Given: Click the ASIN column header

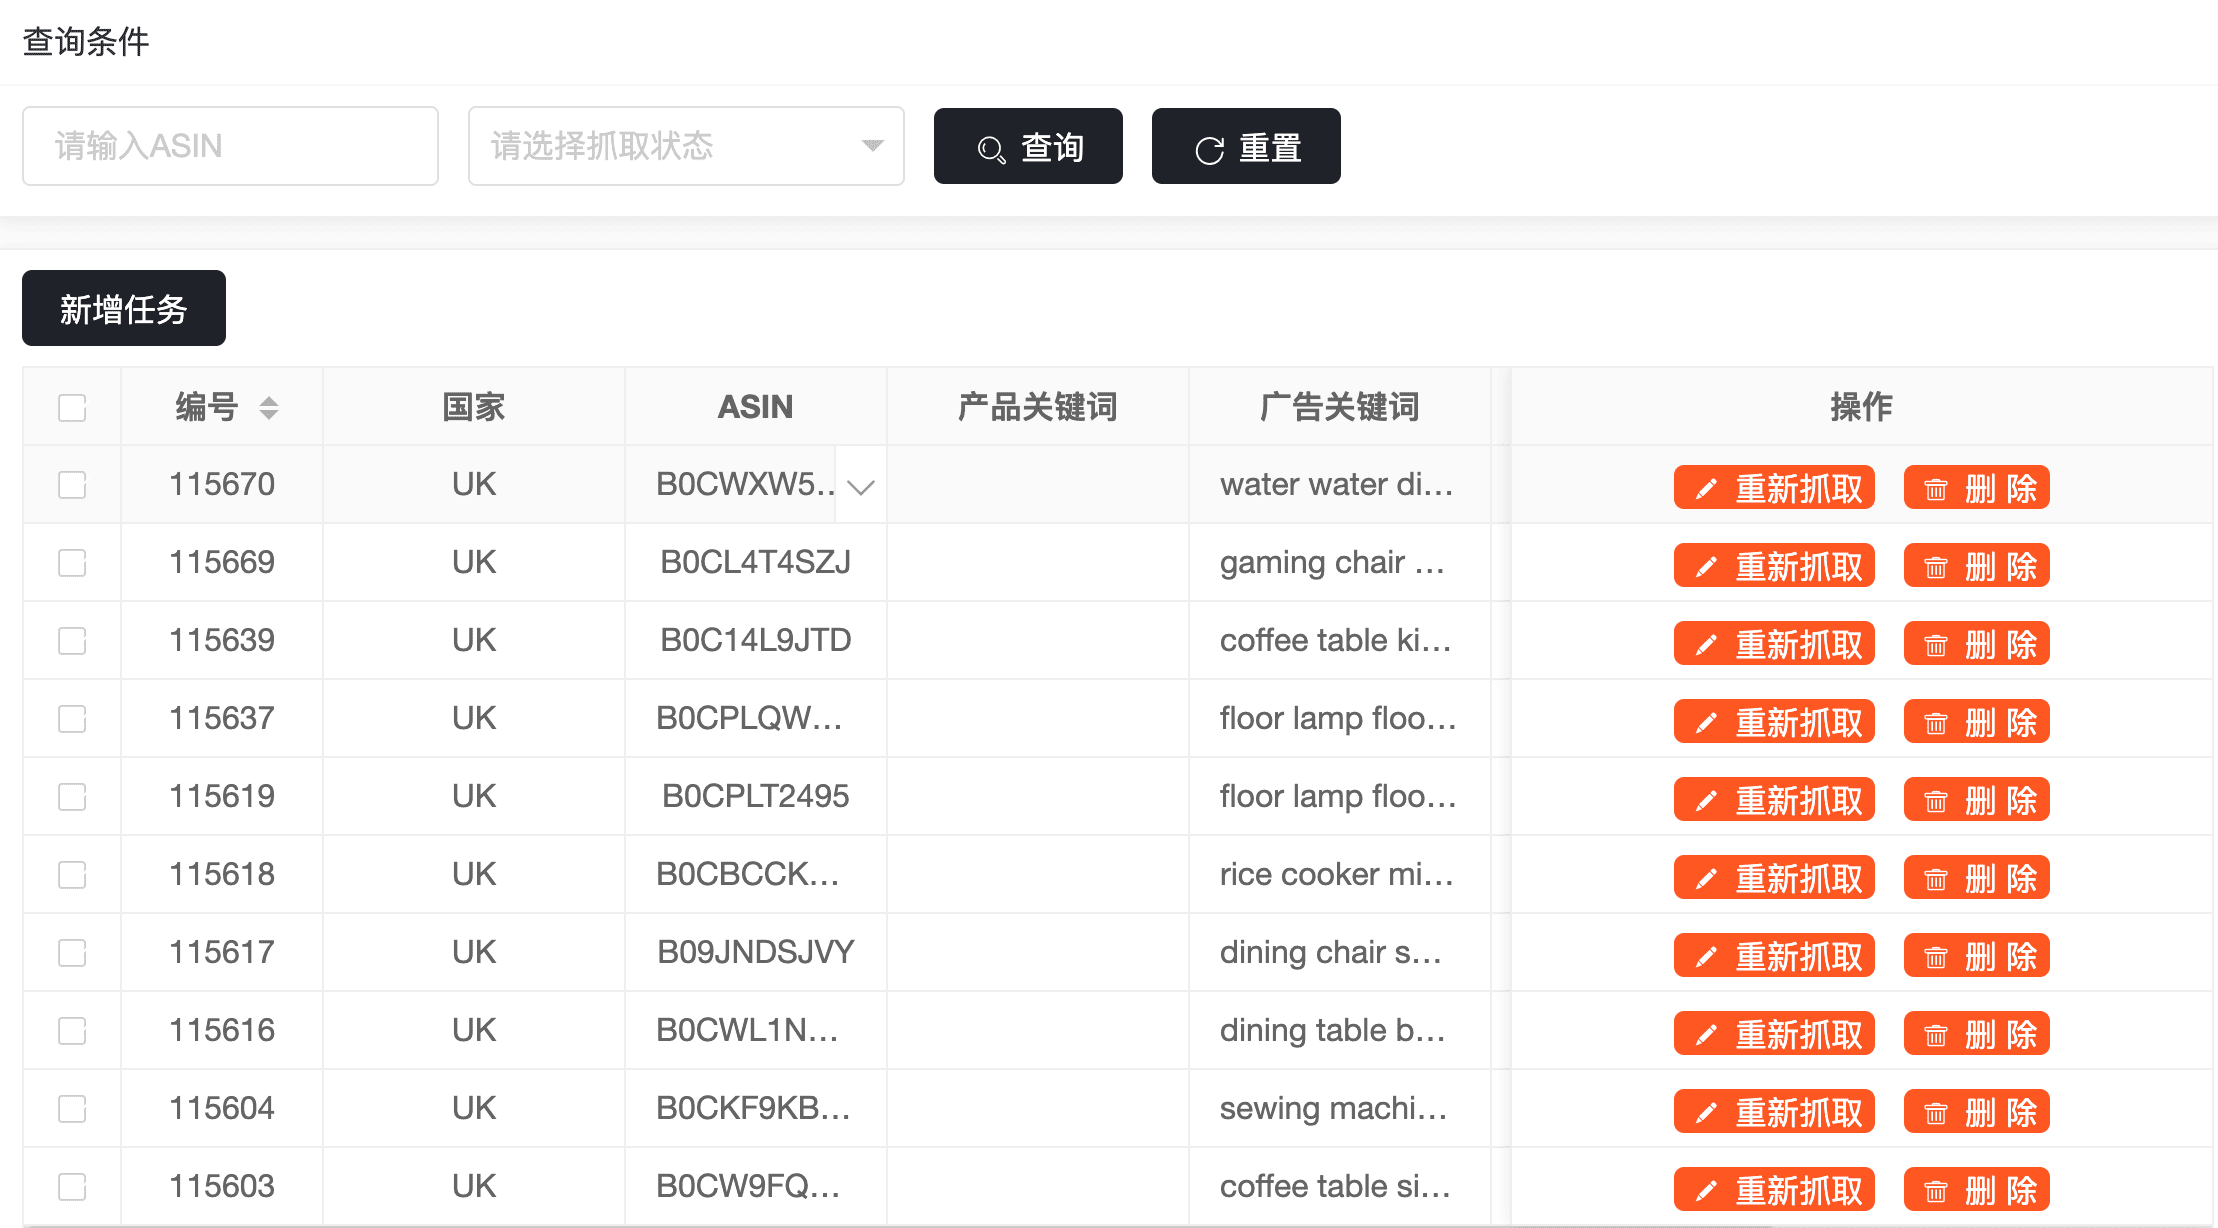Looking at the screenshot, I should click(x=755, y=407).
